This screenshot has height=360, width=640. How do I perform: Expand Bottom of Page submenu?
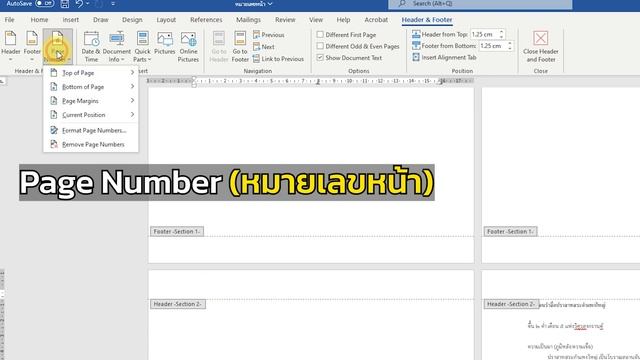[91, 87]
